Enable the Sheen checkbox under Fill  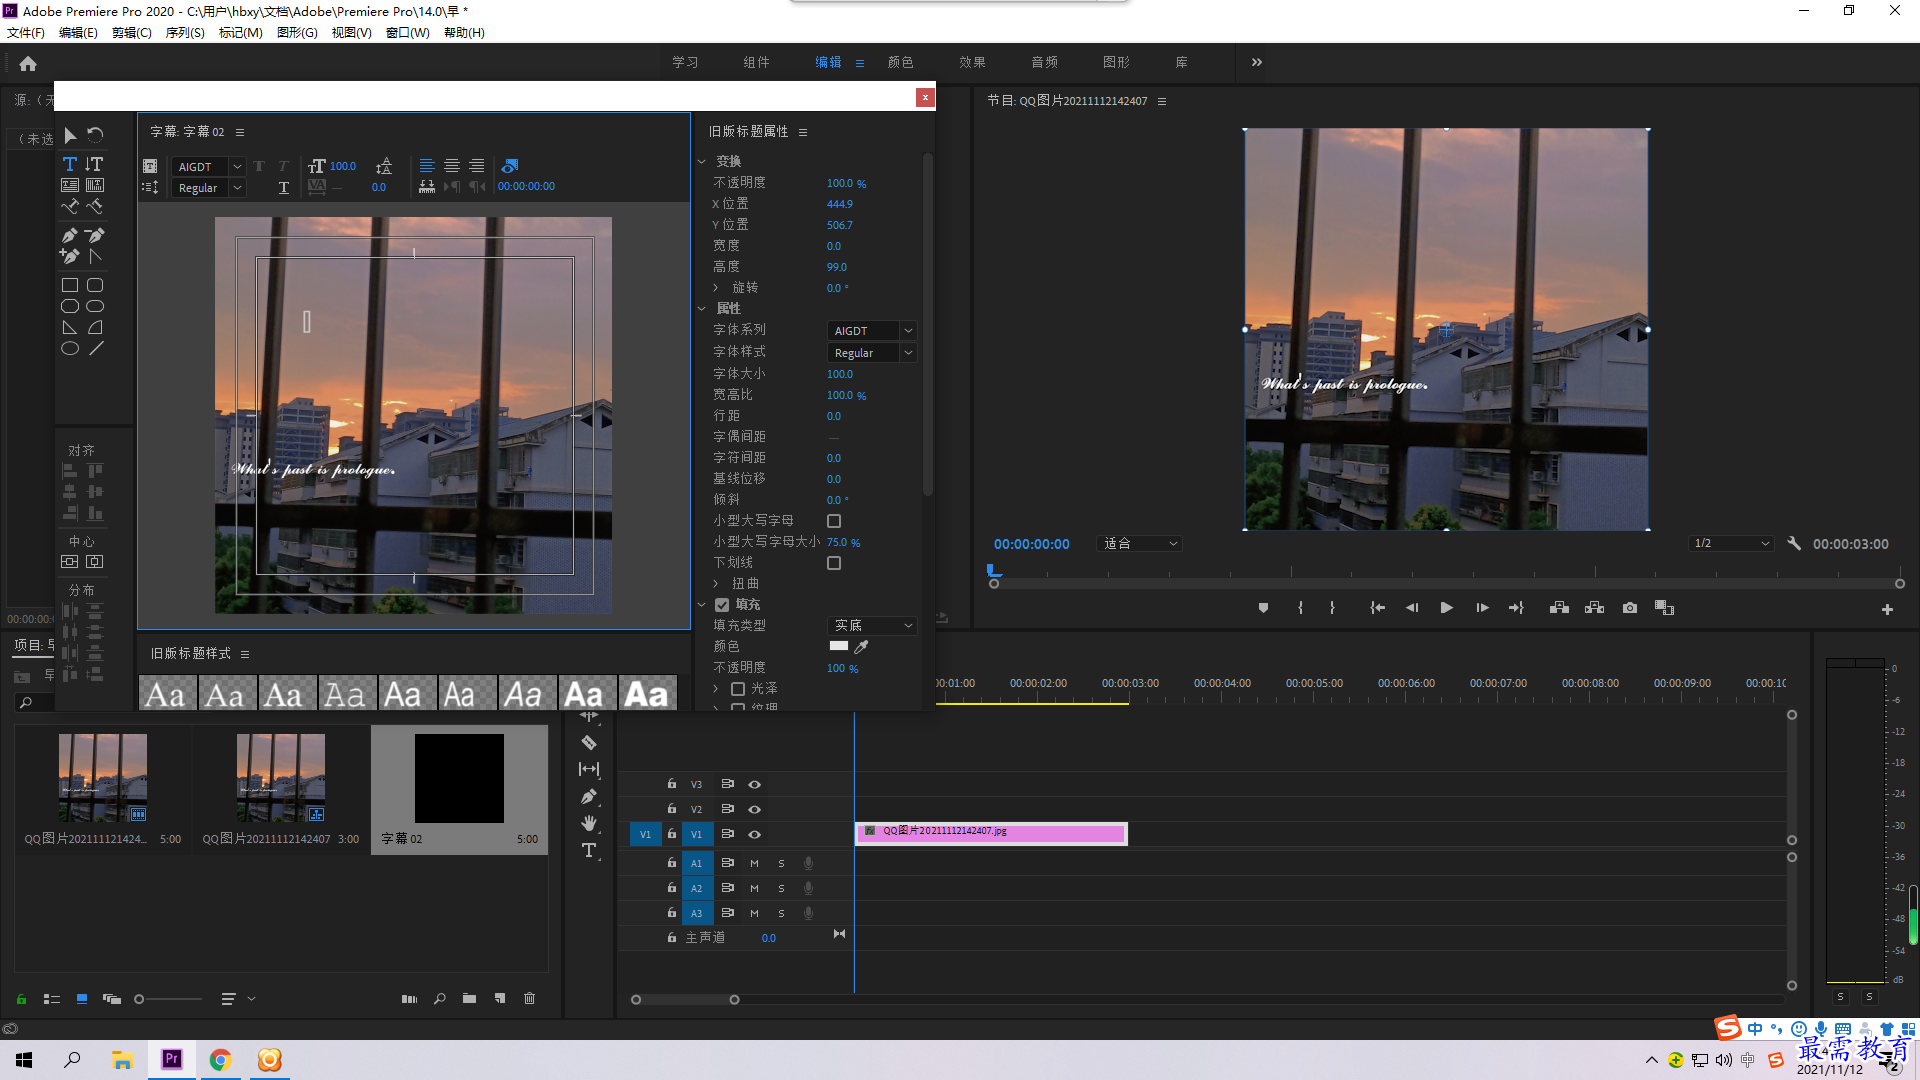pos(738,689)
